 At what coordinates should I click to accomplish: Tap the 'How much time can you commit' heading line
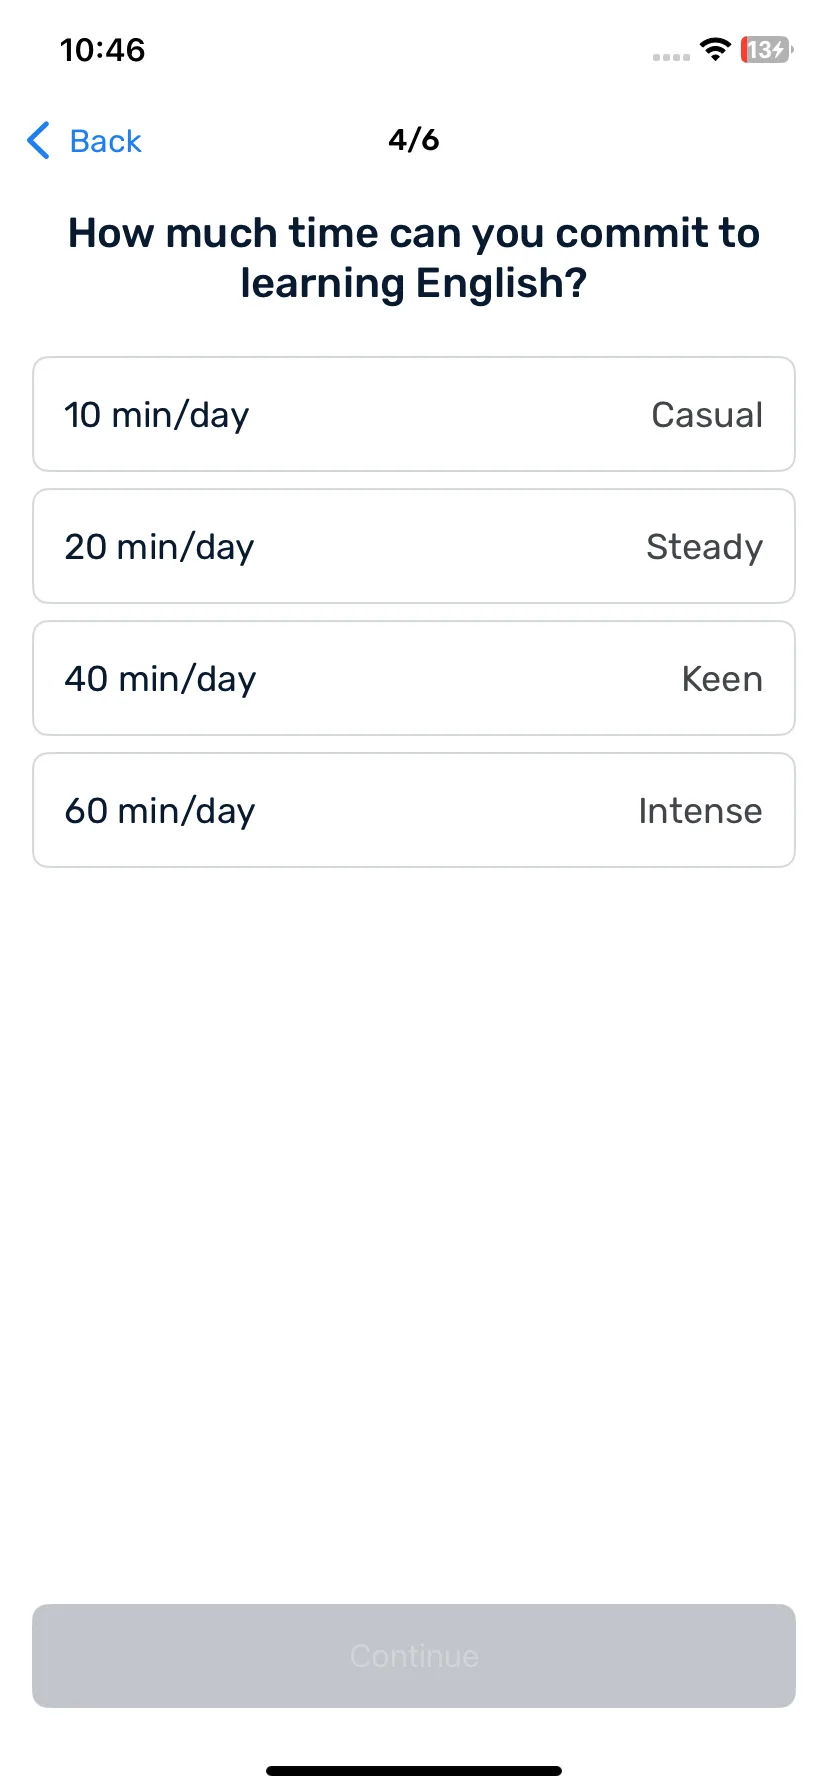(414, 233)
